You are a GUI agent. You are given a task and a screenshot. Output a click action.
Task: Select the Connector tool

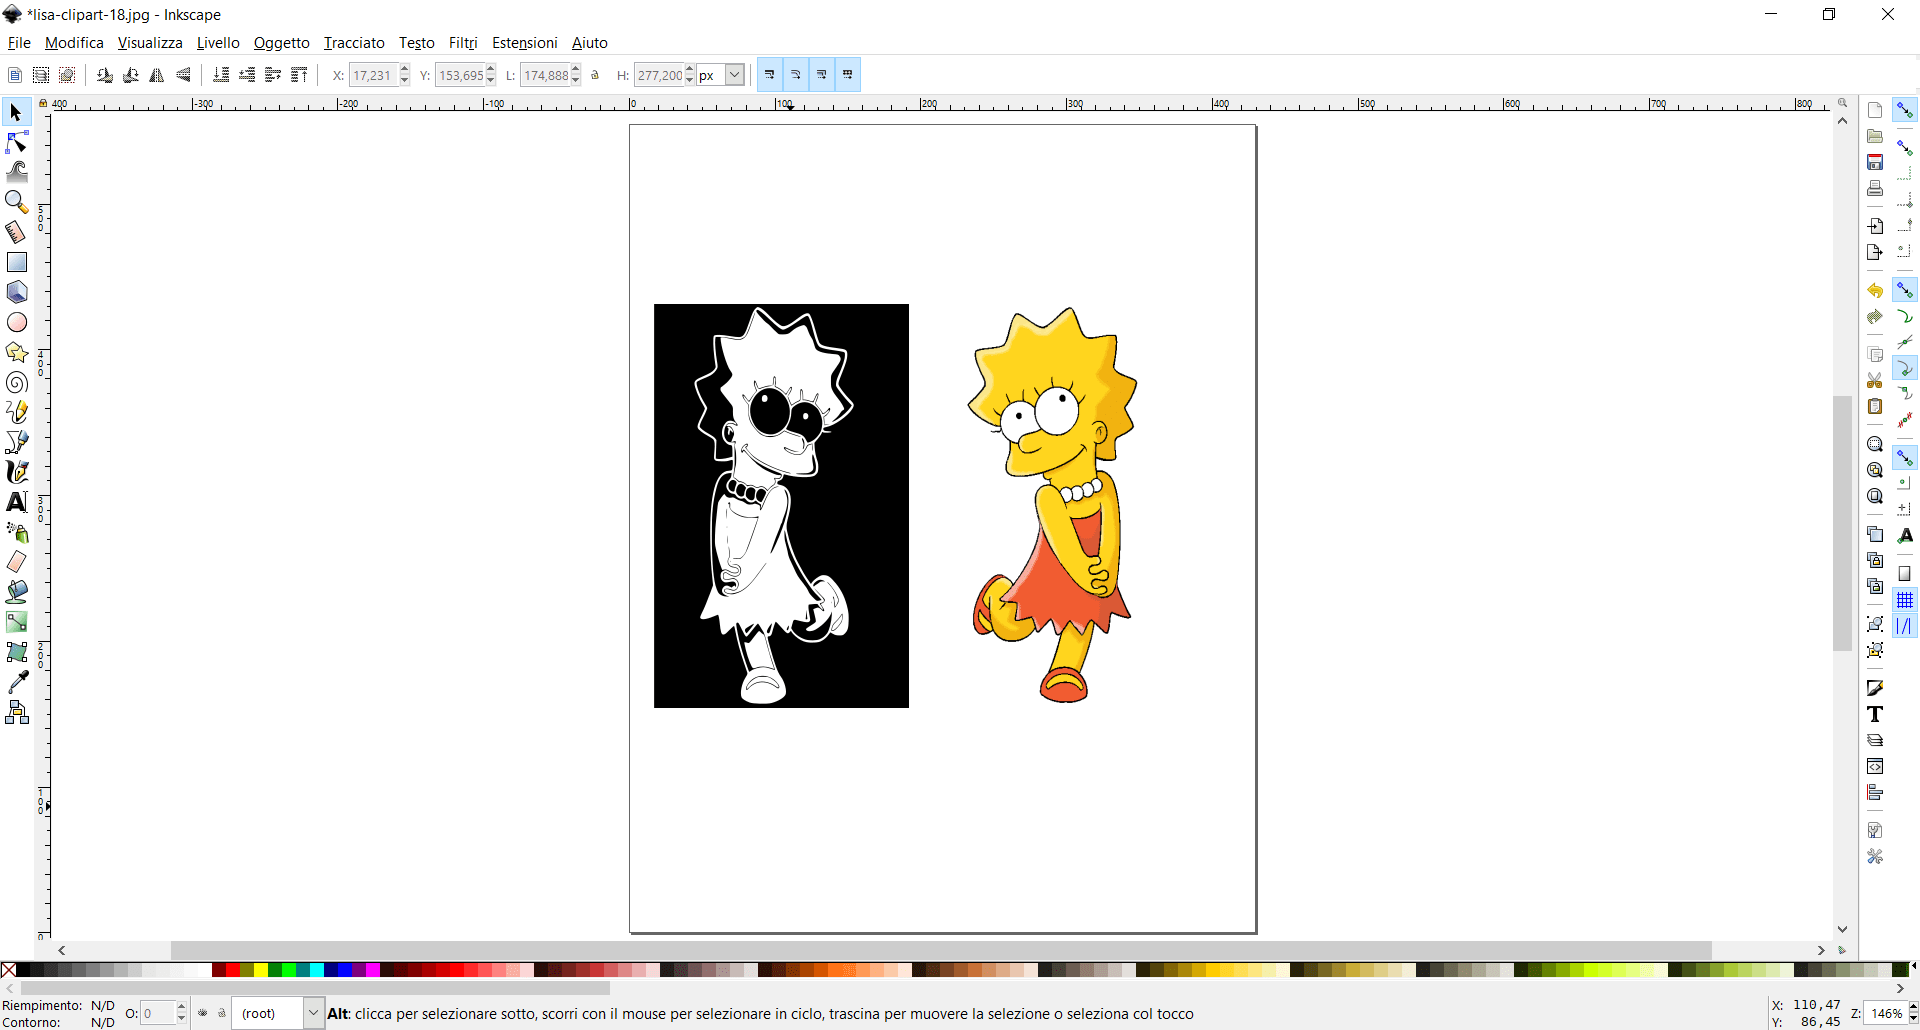pyautogui.click(x=16, y=712)
